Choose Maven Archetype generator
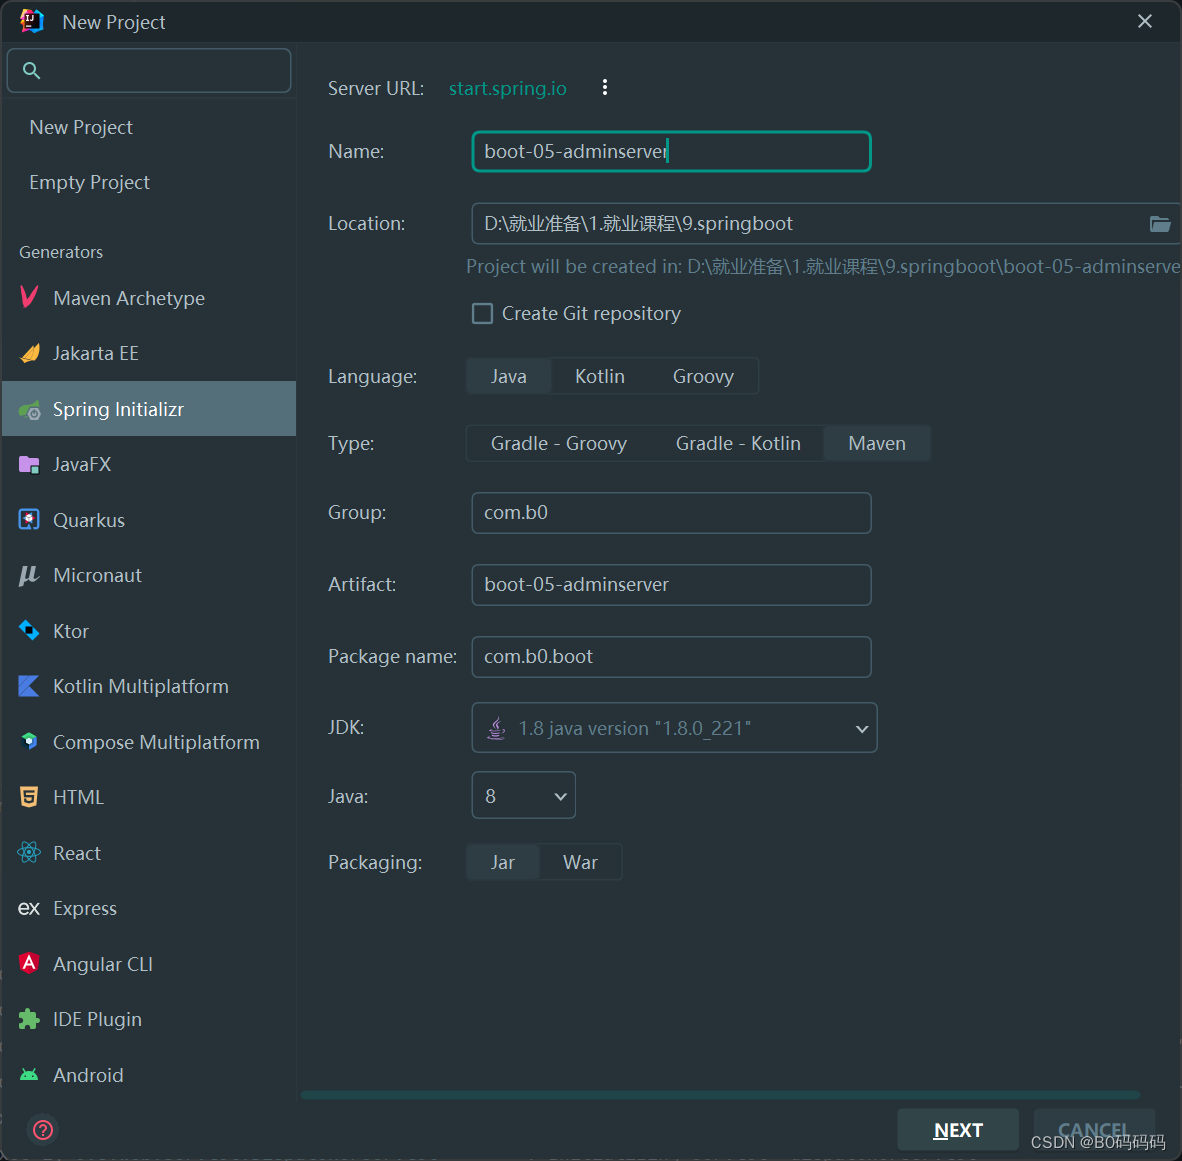This screenshot has width=1182, height=1161. click(x=149, y=298)
